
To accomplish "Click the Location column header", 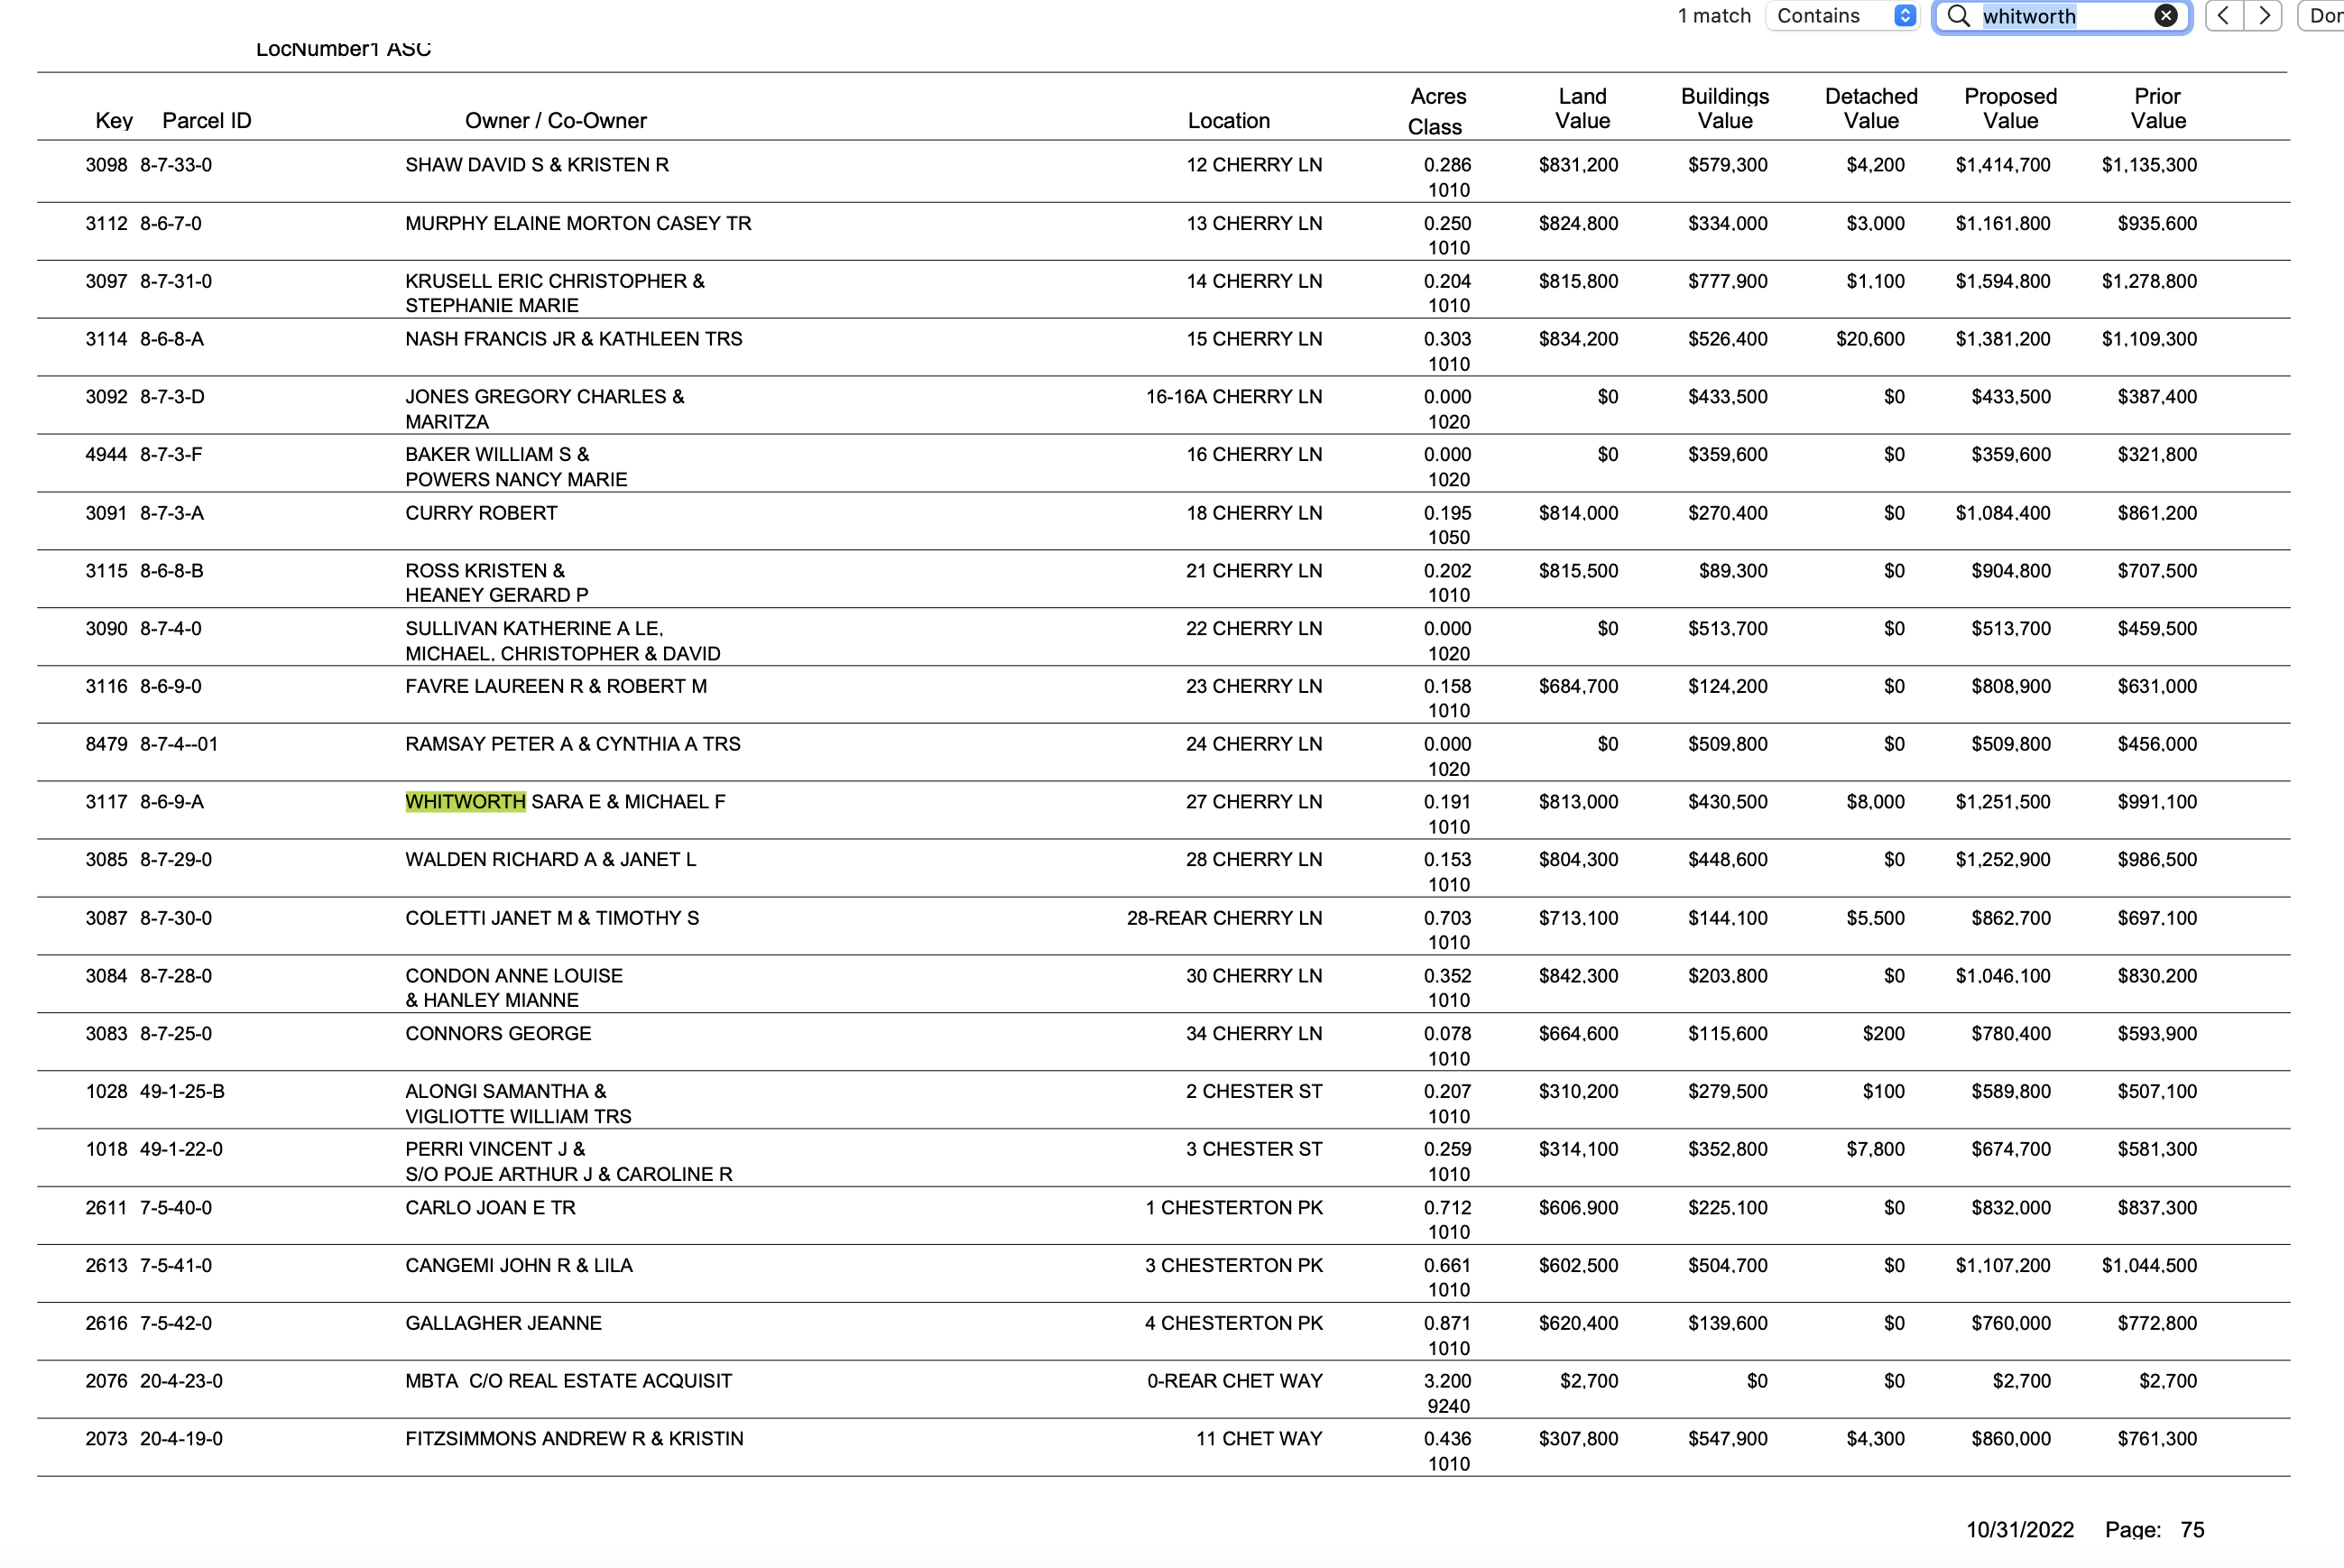I will click(x=1229, y=121).
